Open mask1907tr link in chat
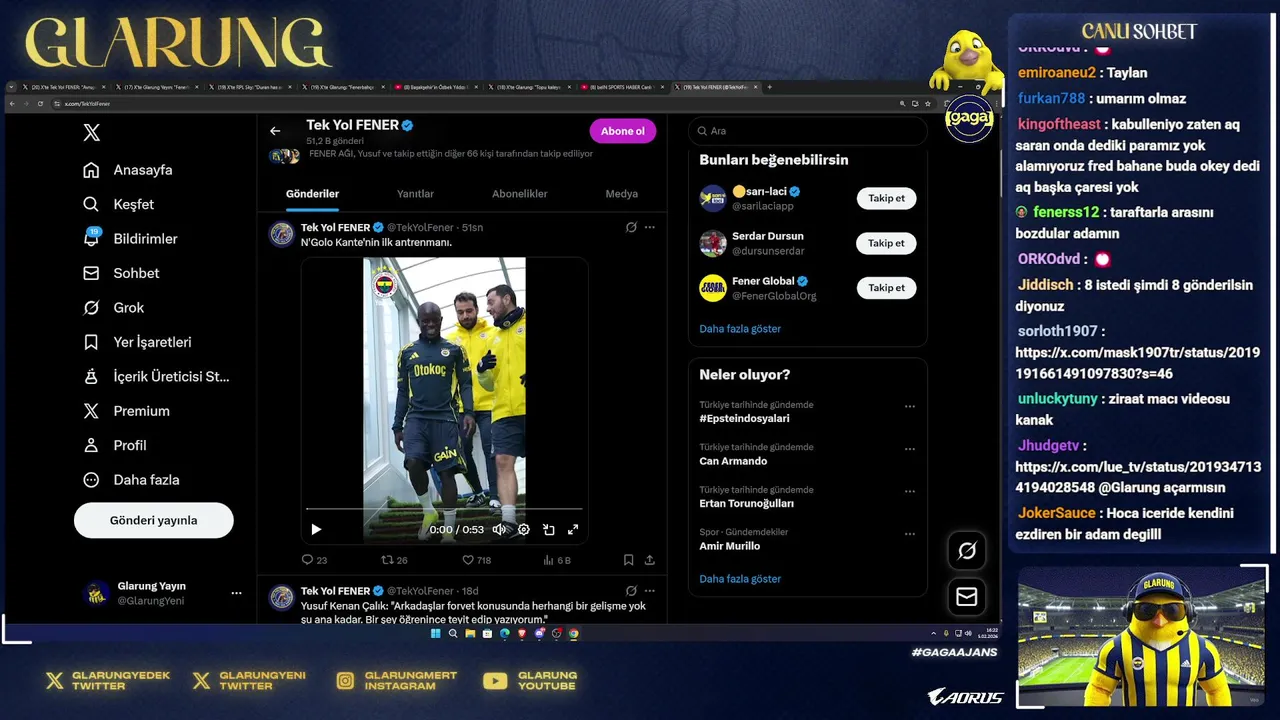Viewport: 1280px width, 720px height. point(1137,363)
